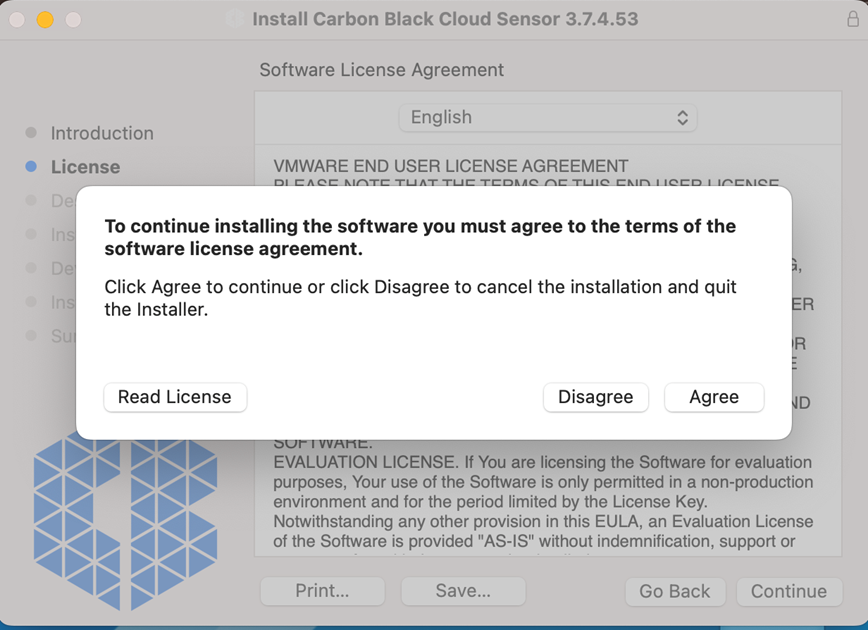Click the Carbon Black hexagon logo
The width and height of the screenshot is (868, 630).
pos(125,520)
